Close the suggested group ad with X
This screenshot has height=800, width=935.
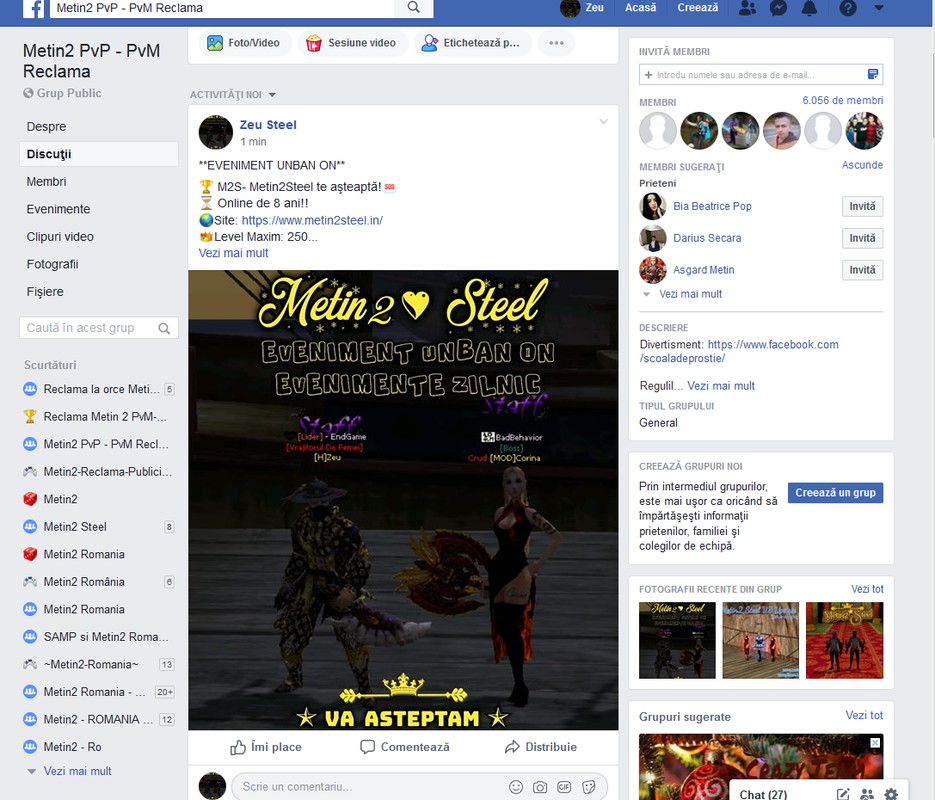point(875,742)
